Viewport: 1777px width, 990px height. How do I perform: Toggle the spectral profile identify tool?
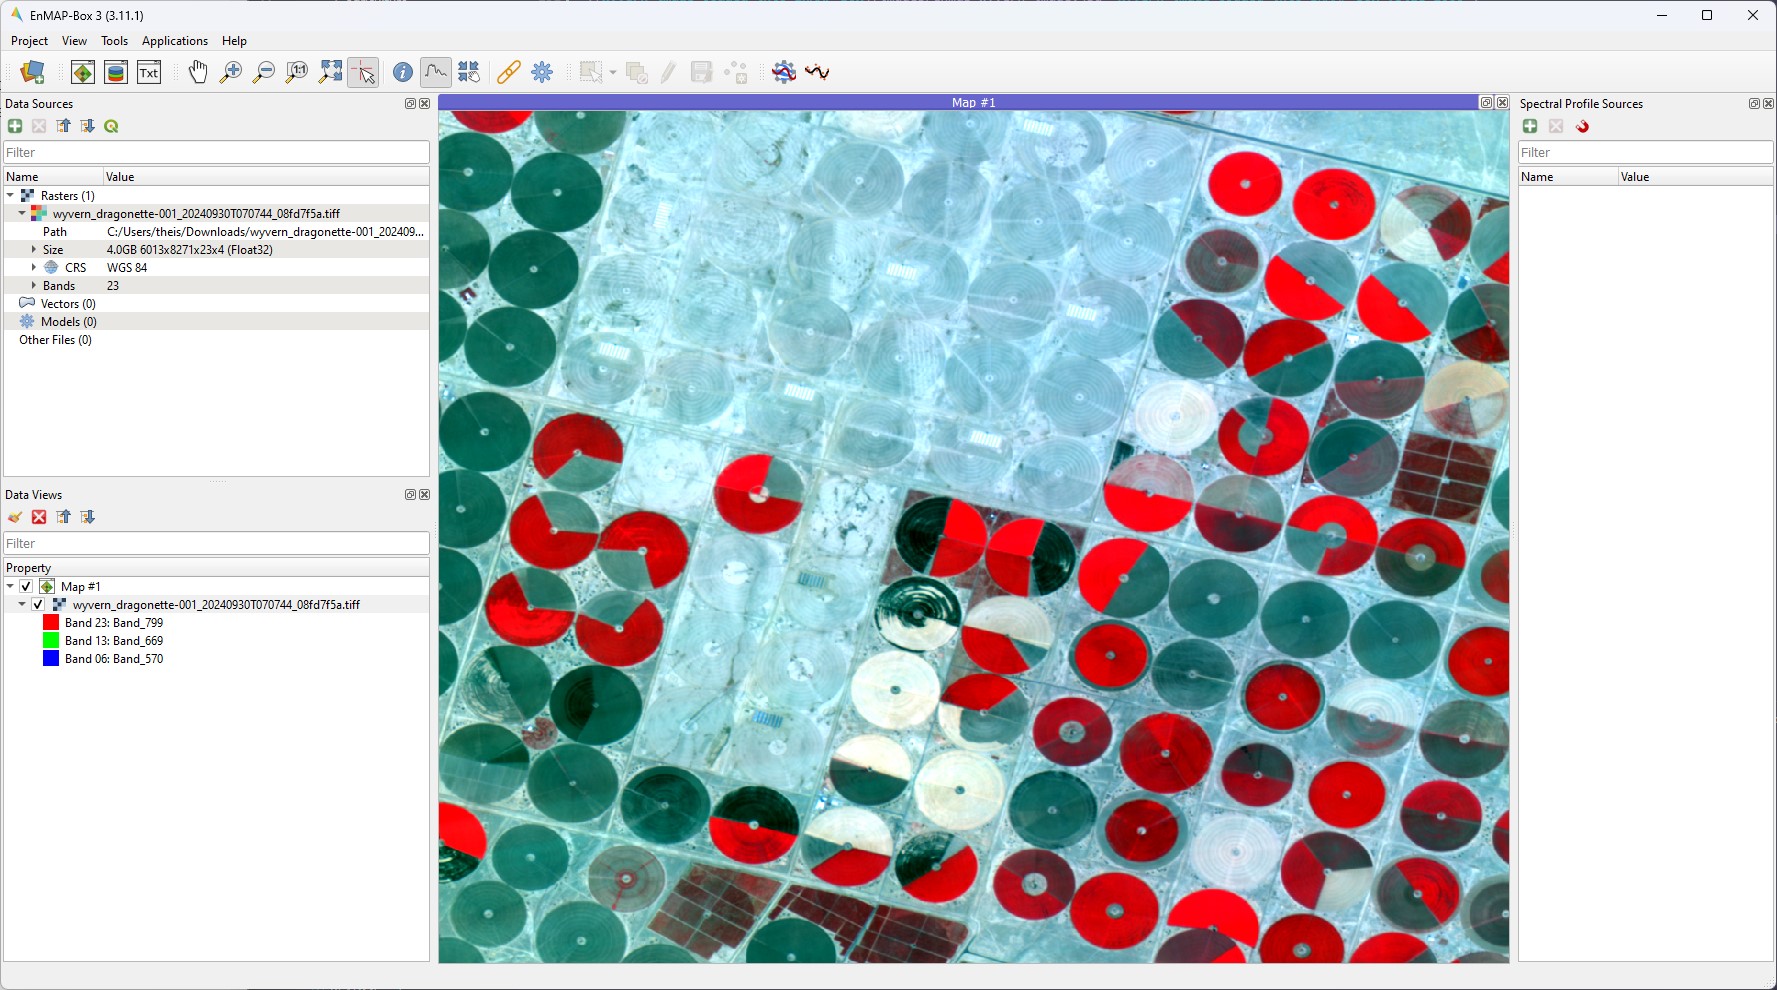pos(436,72)
